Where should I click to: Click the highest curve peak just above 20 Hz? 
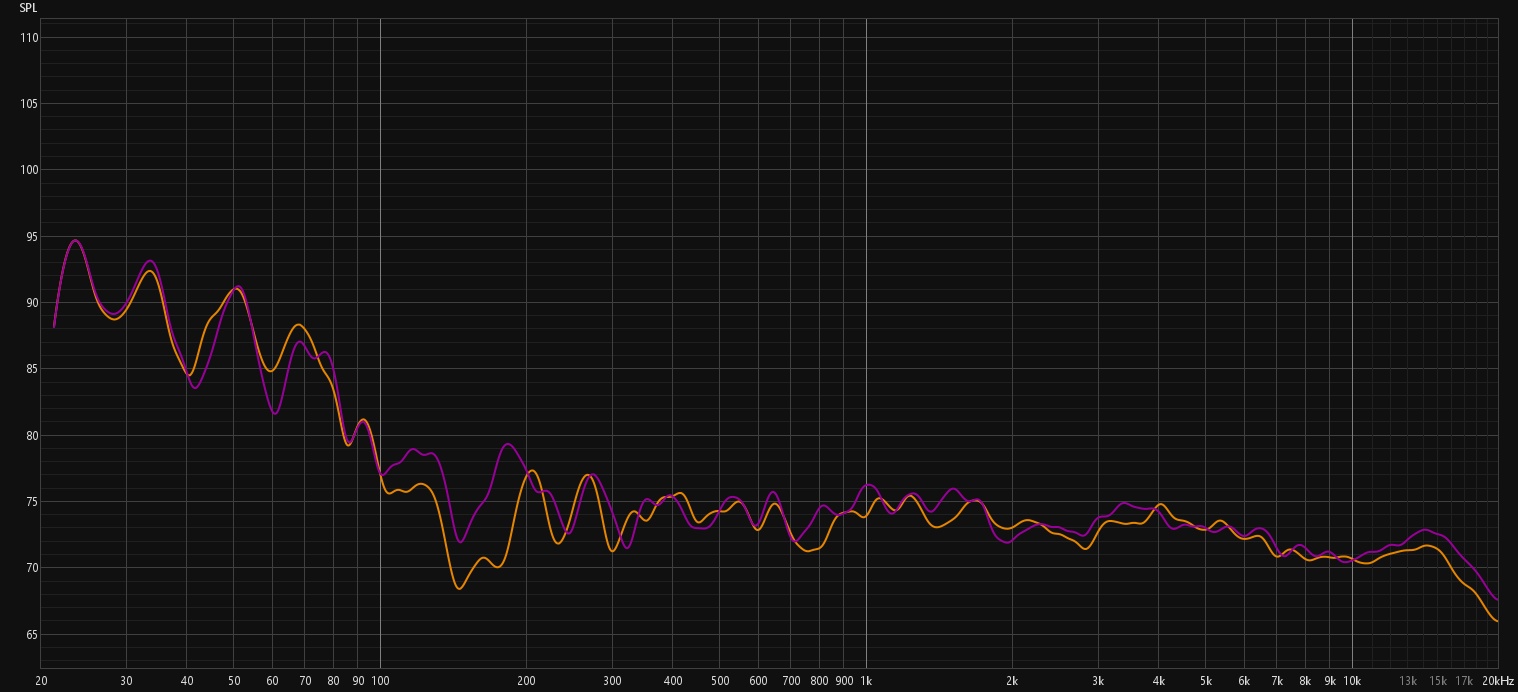[75, 240]
